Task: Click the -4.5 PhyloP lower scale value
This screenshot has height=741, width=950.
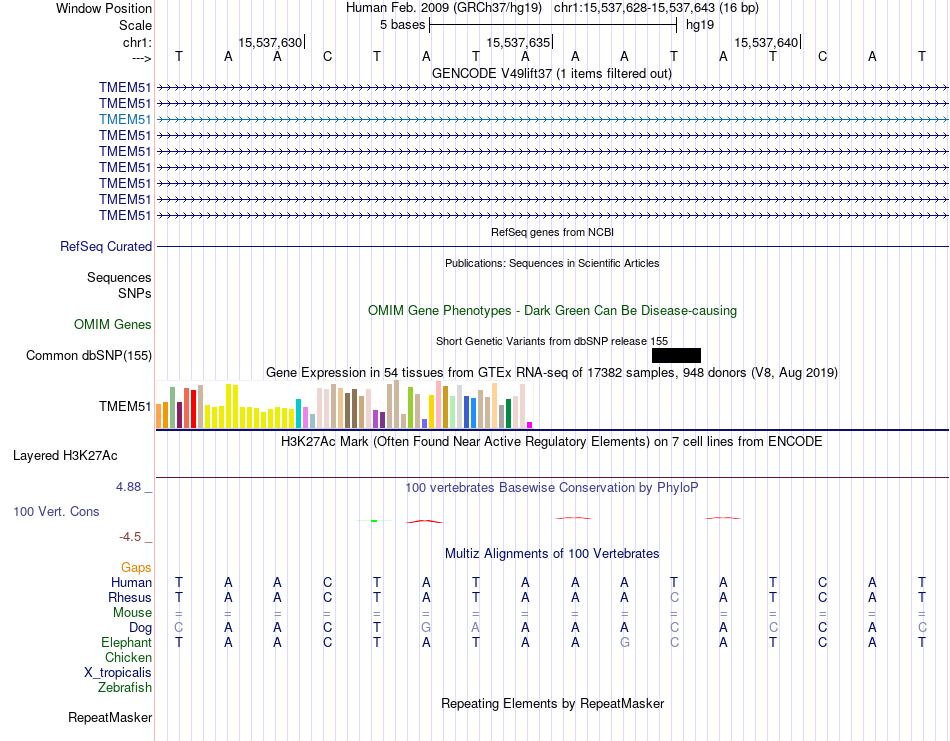Action: pos(130,537)
